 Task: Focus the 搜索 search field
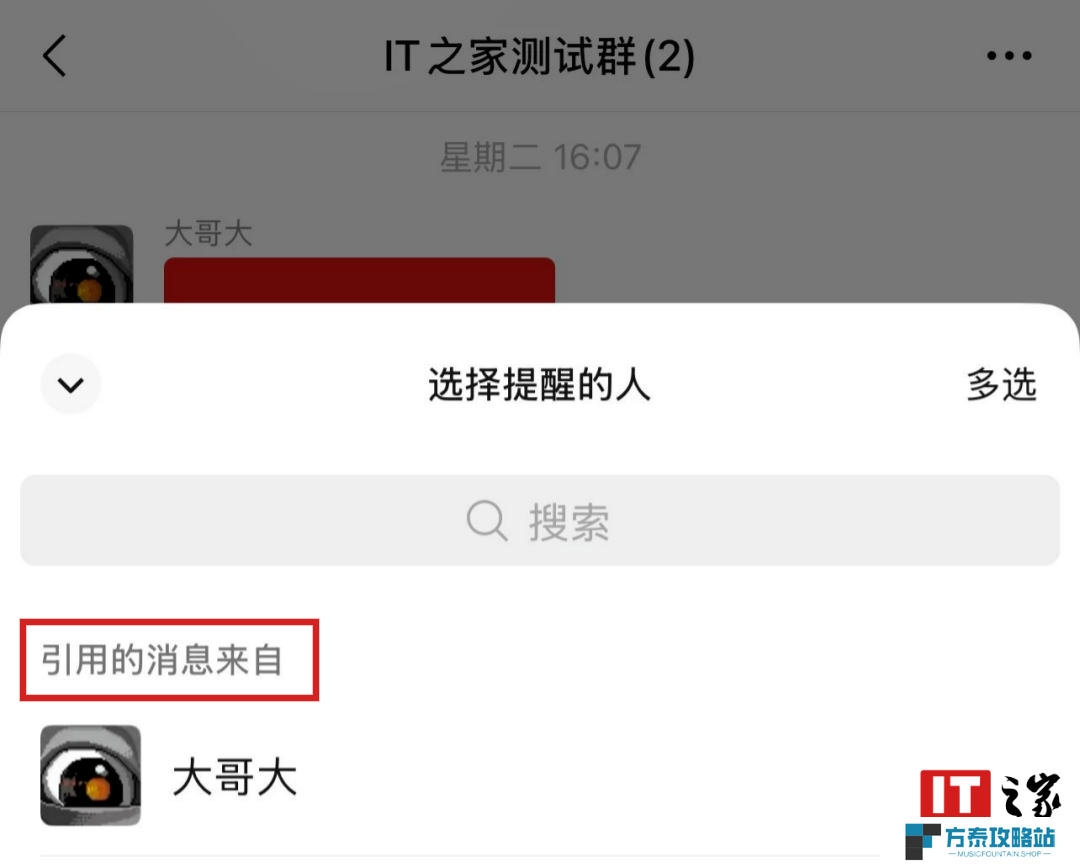click(x=540, y=521)
